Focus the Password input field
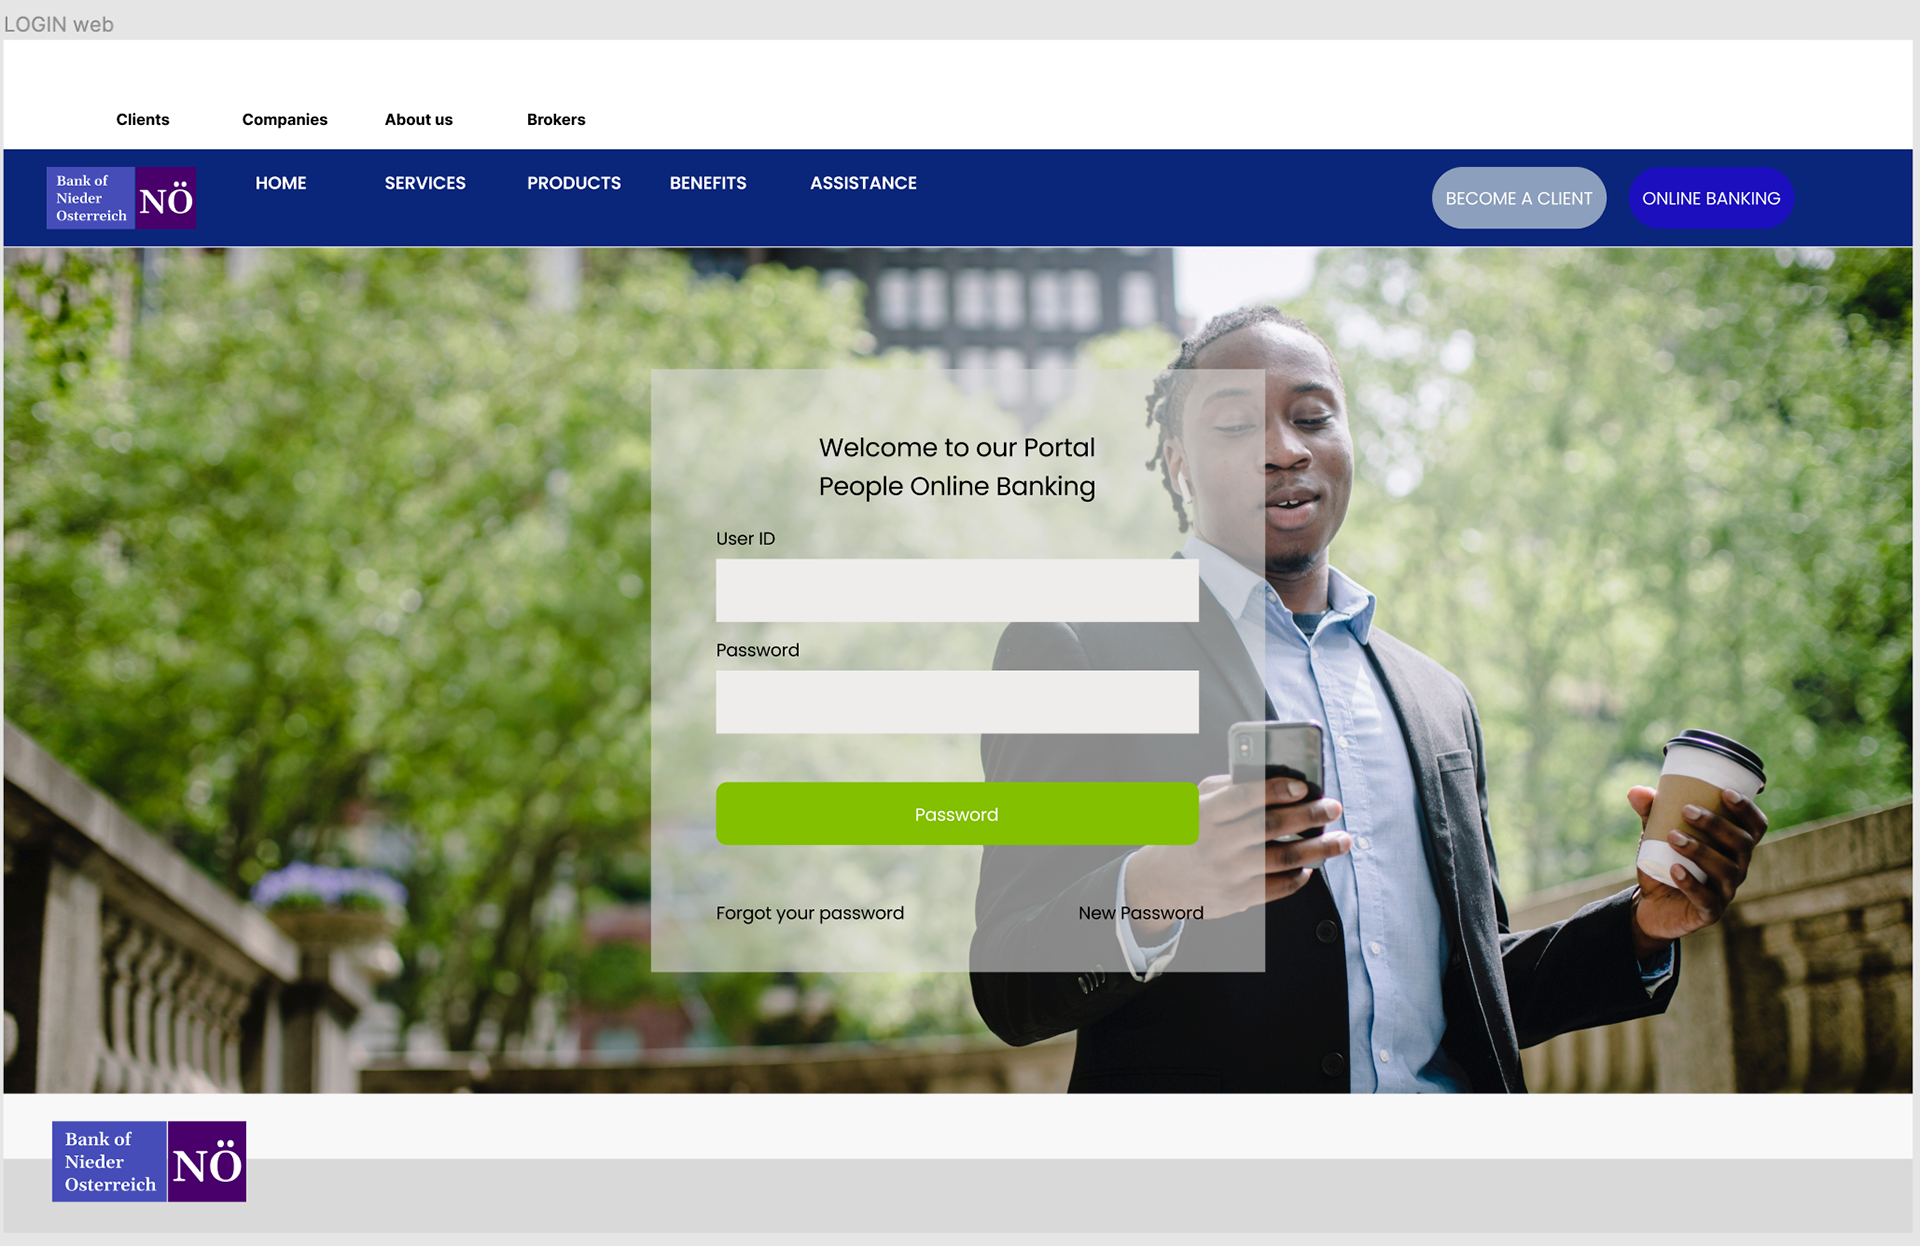The height and width of the screenshot is (1246, 1920). pyautogui.click(x=957, y=702)
